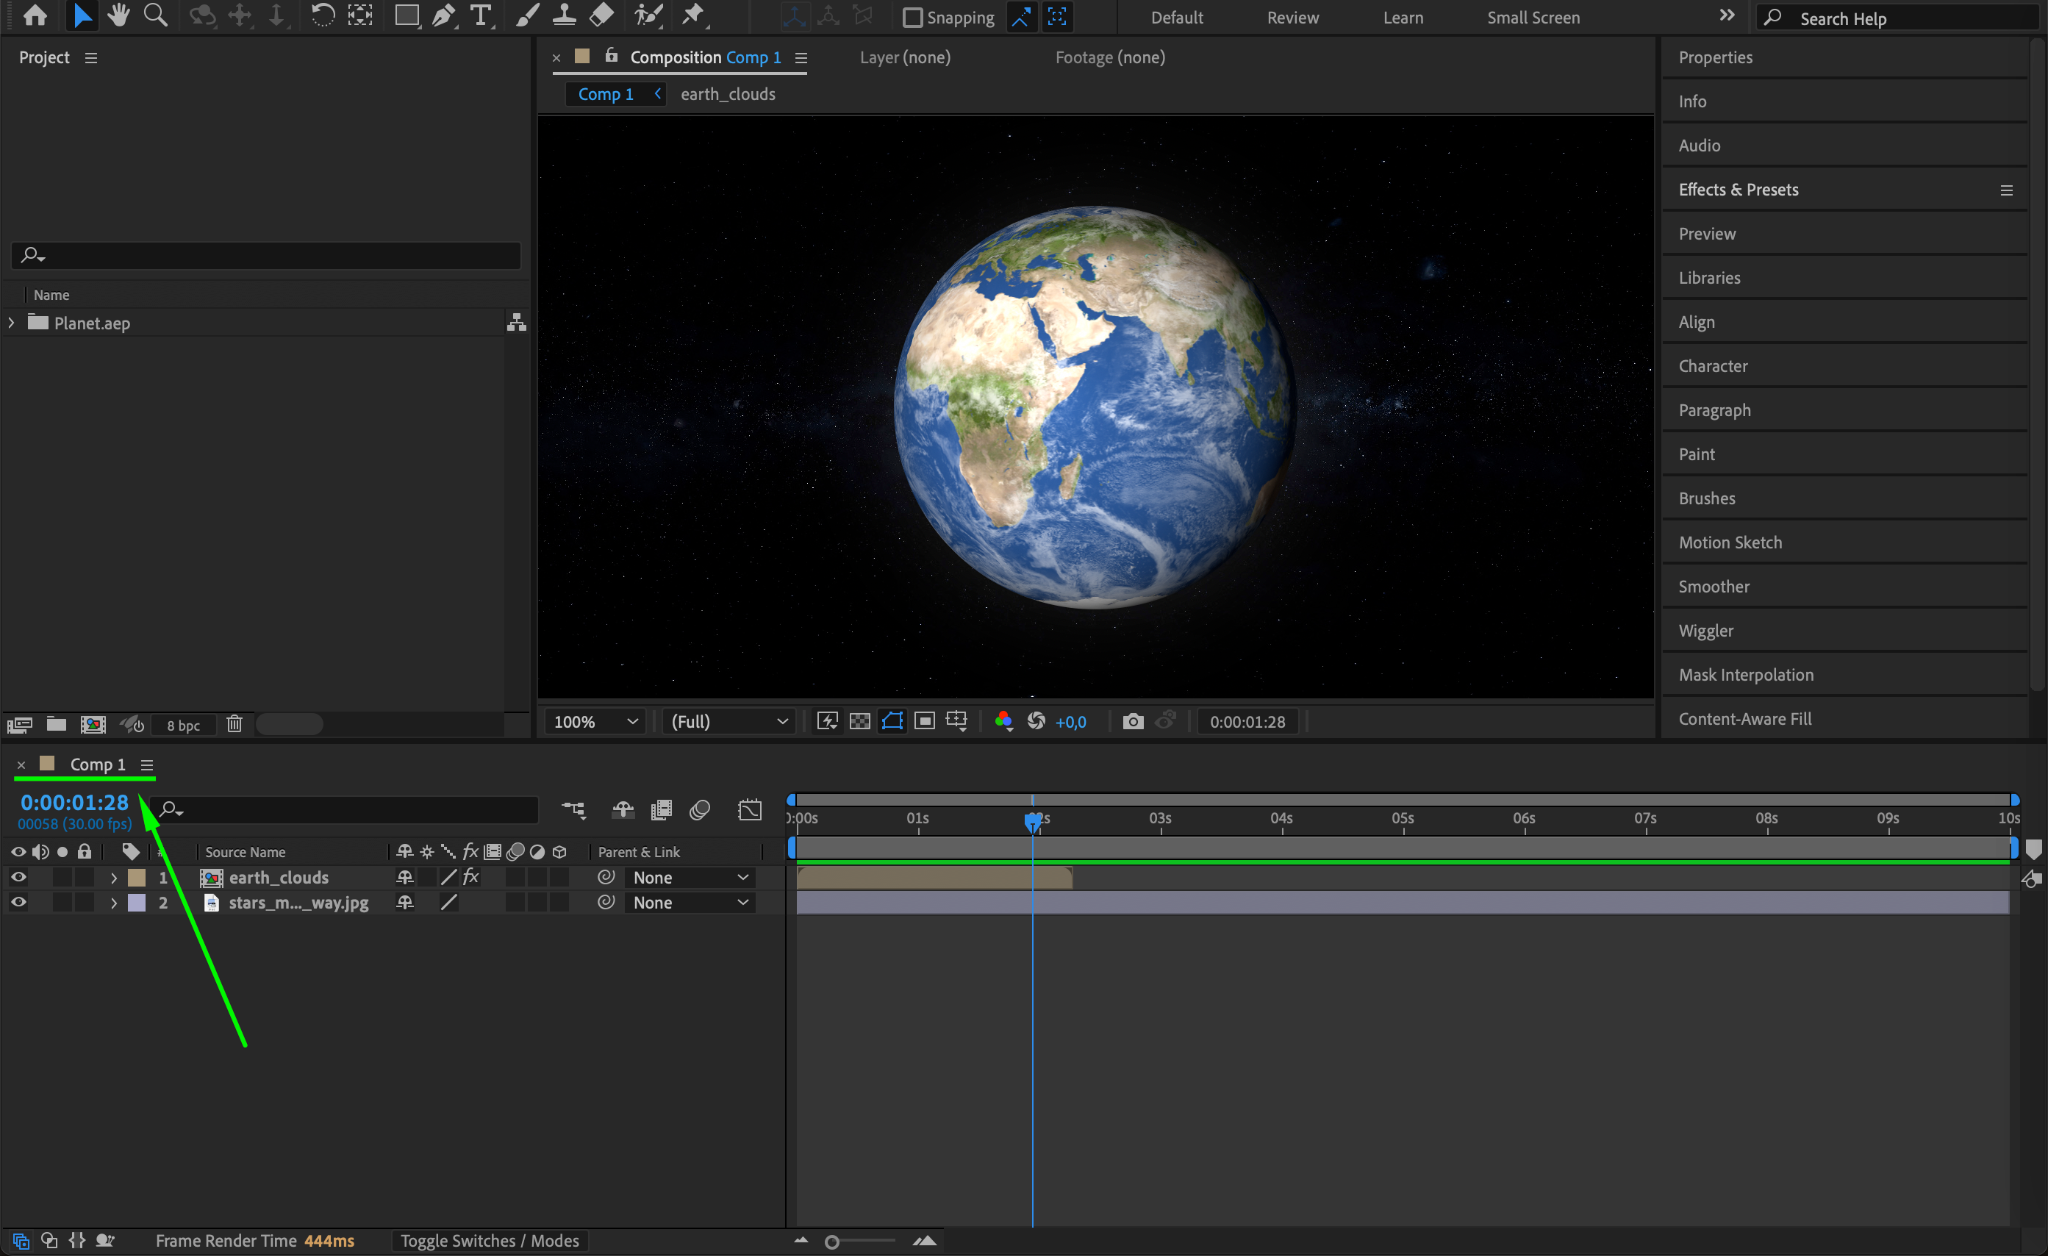Switch to the Review workspace
2048x1256 pixels.
click(x=1292, y=17)
